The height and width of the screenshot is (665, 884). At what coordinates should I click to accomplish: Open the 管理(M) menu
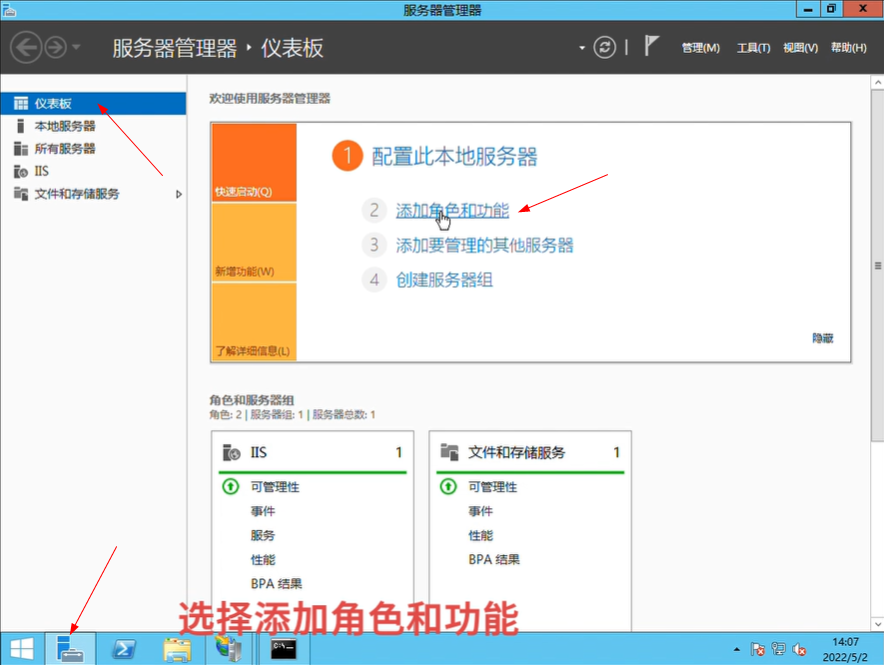(x=700, y=48)
